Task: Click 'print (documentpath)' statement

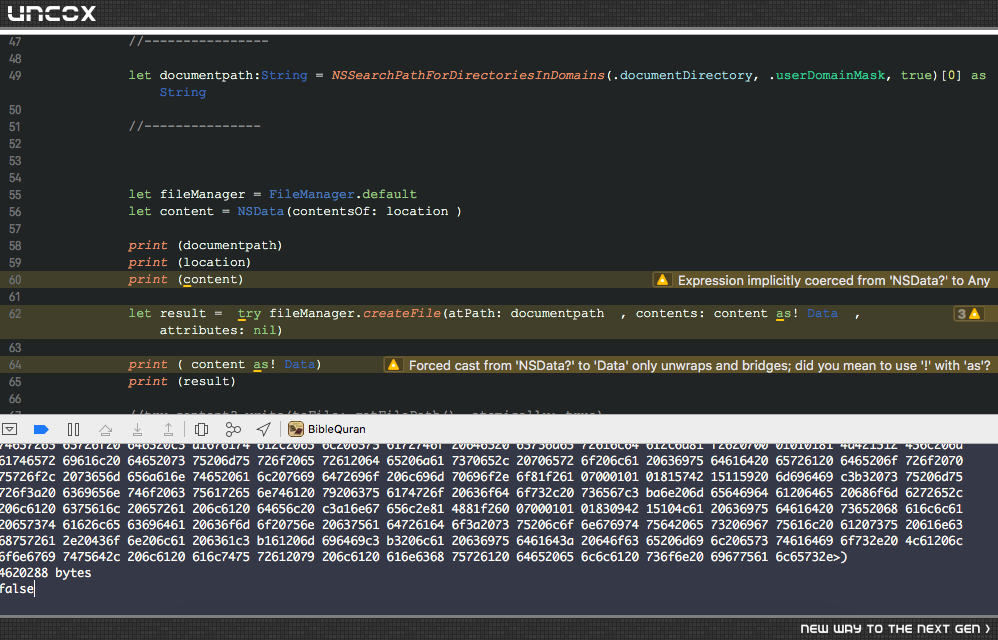Action: (x=205, y=246)
